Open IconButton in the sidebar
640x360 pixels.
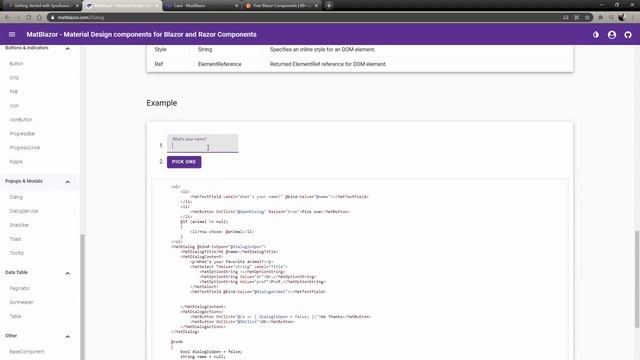point(21,120)
